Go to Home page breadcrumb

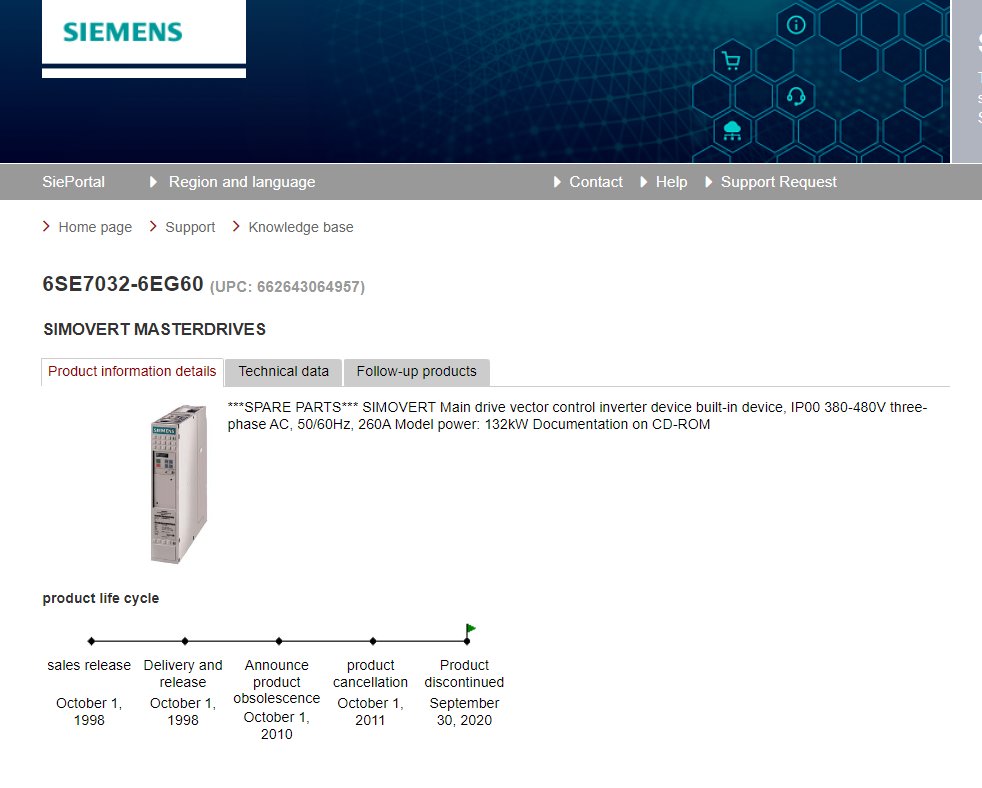[x=95, y=227]
